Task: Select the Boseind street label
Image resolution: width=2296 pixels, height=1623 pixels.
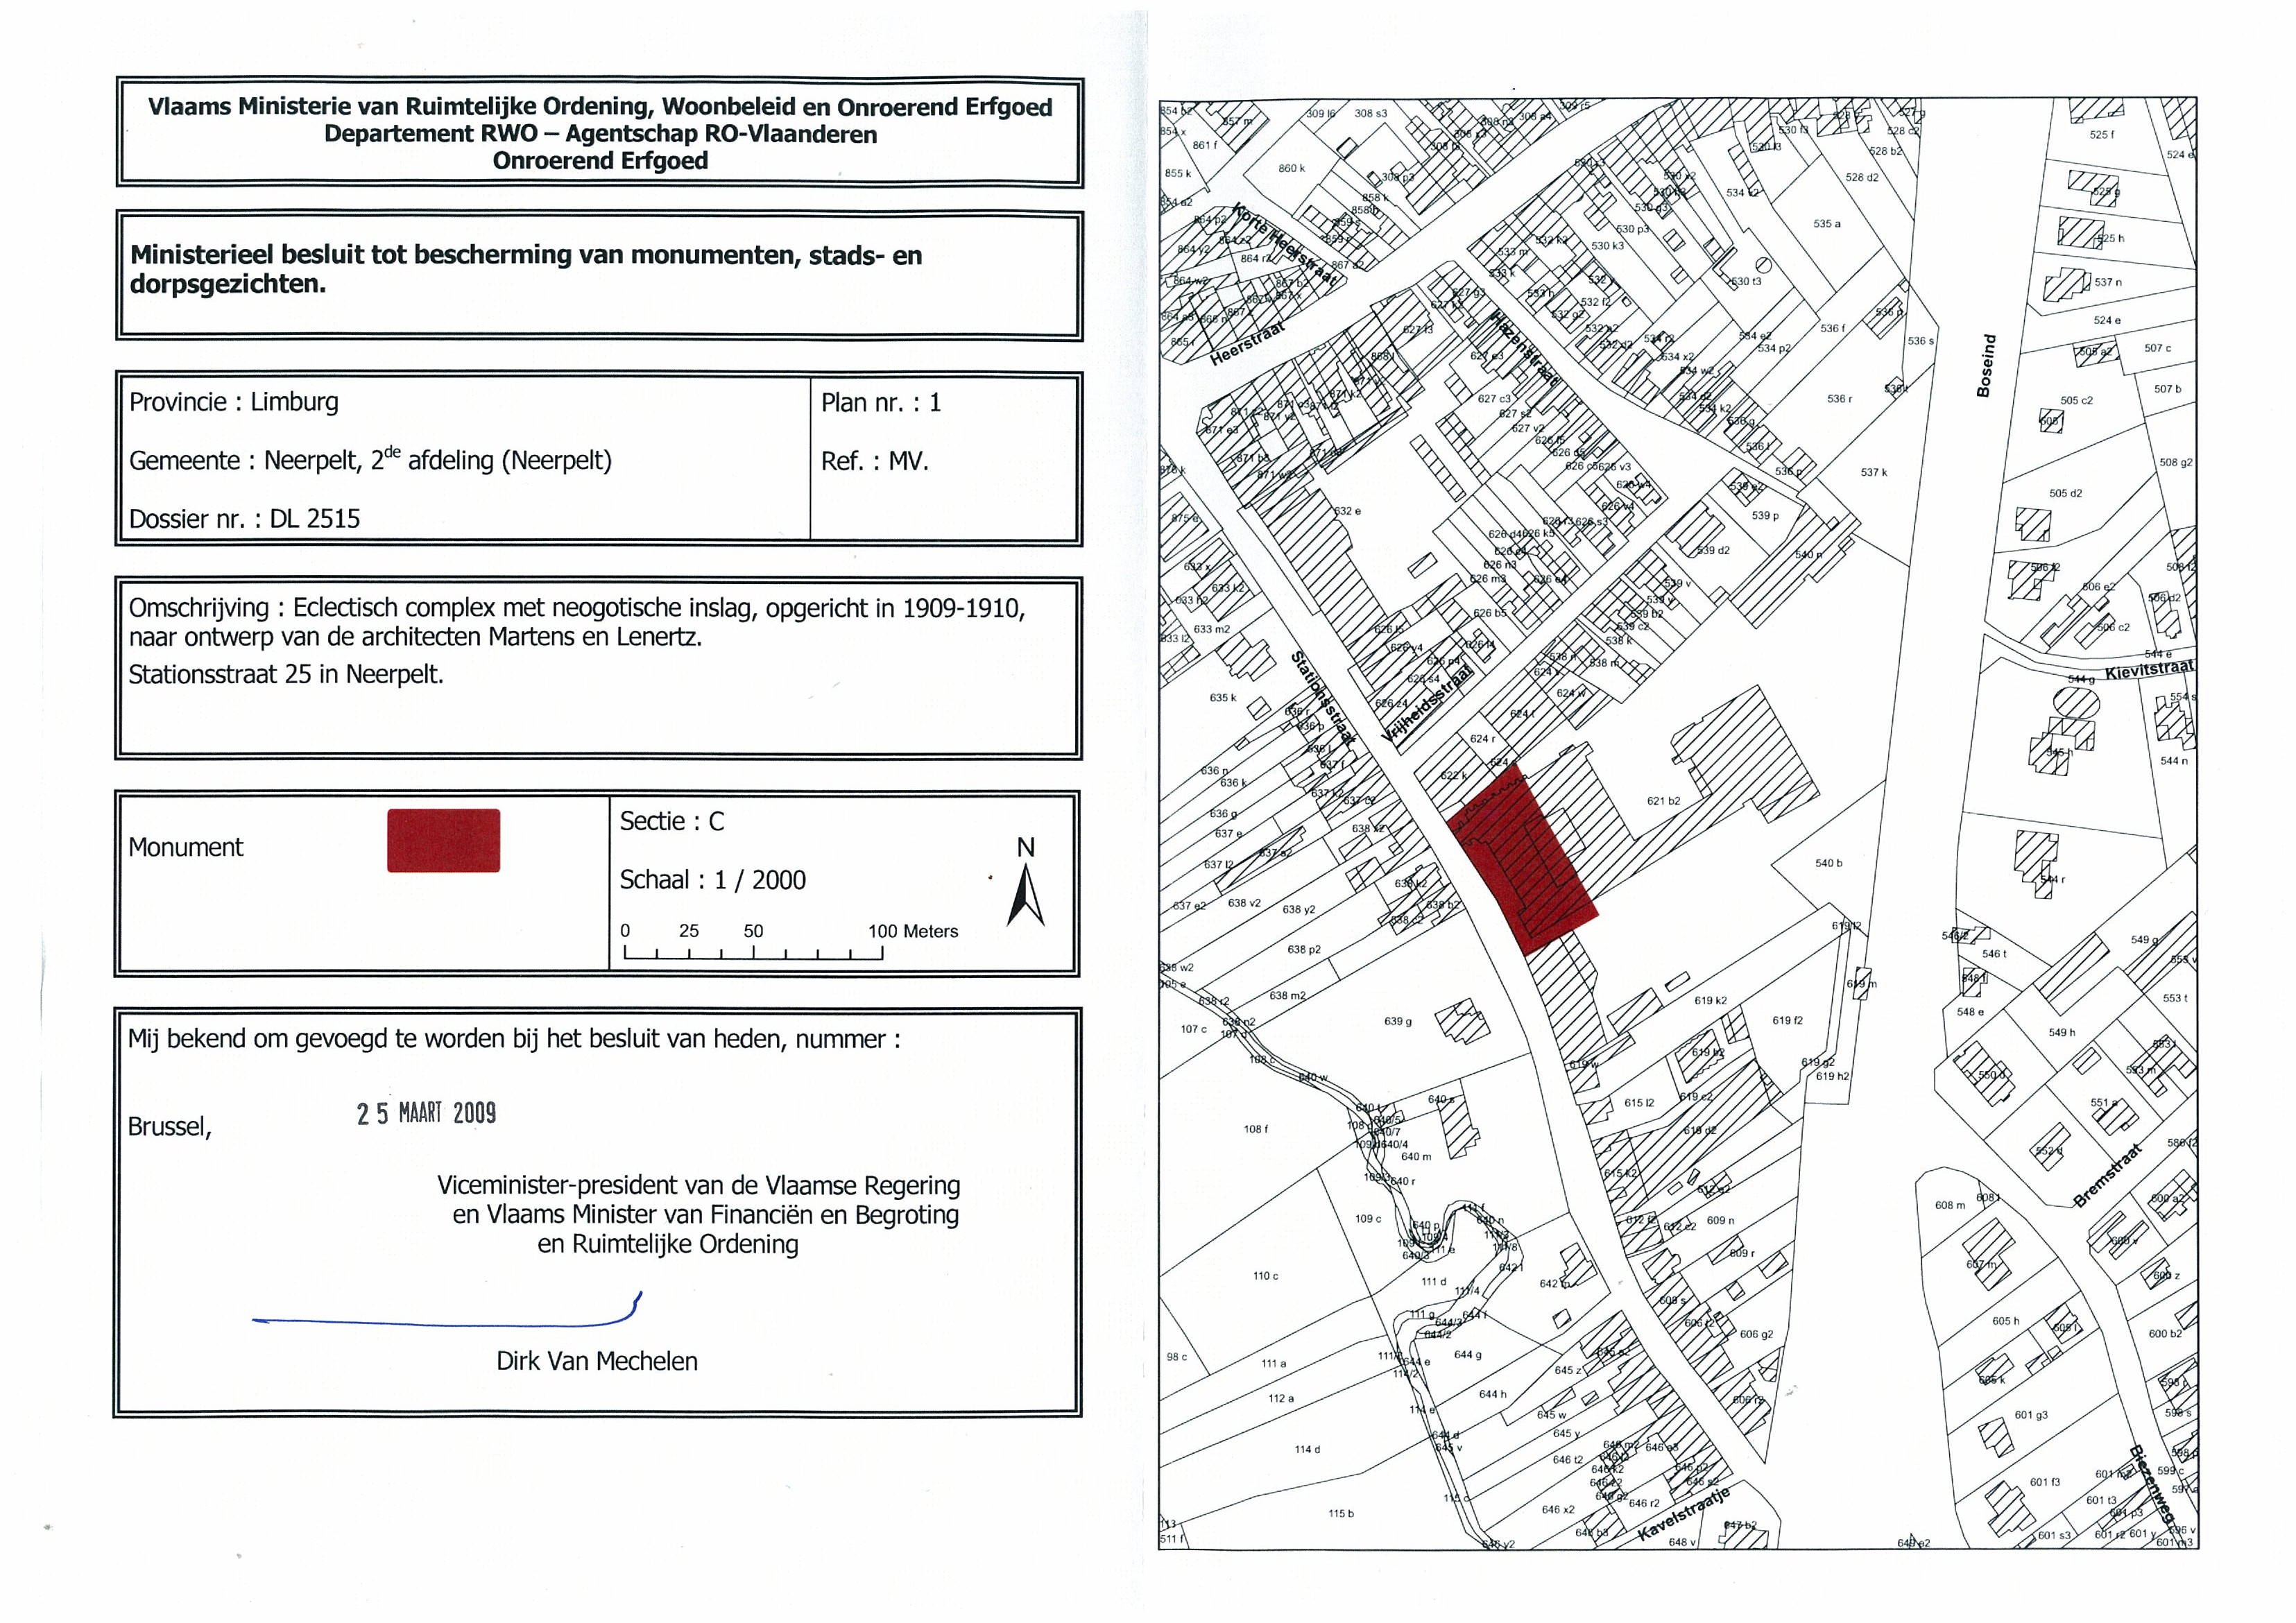Action: pos(1987,365)
